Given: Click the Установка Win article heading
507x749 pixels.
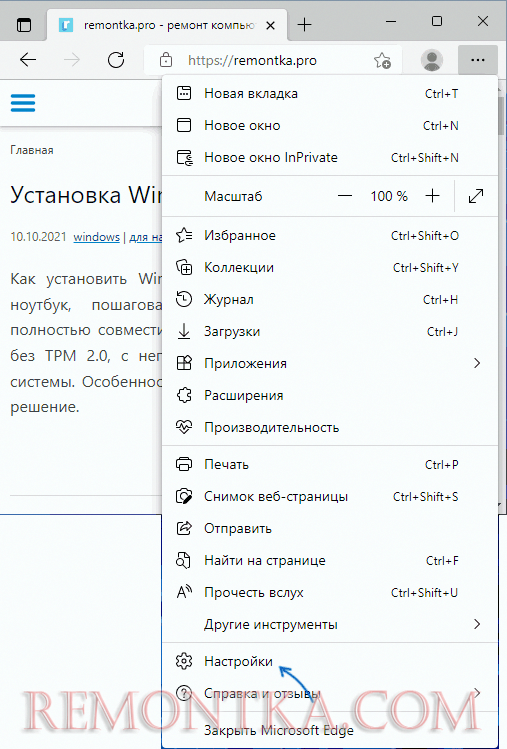Looking at the screenshot, I should coord(86,195).
